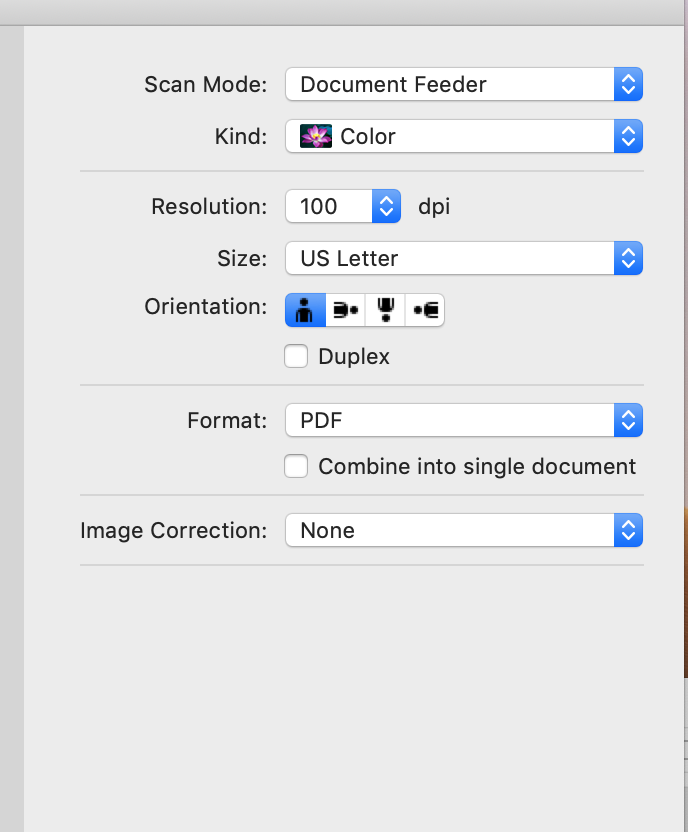Screen dimensions: 688x832
Task: Click the Duplex label text
Action: 354,357
